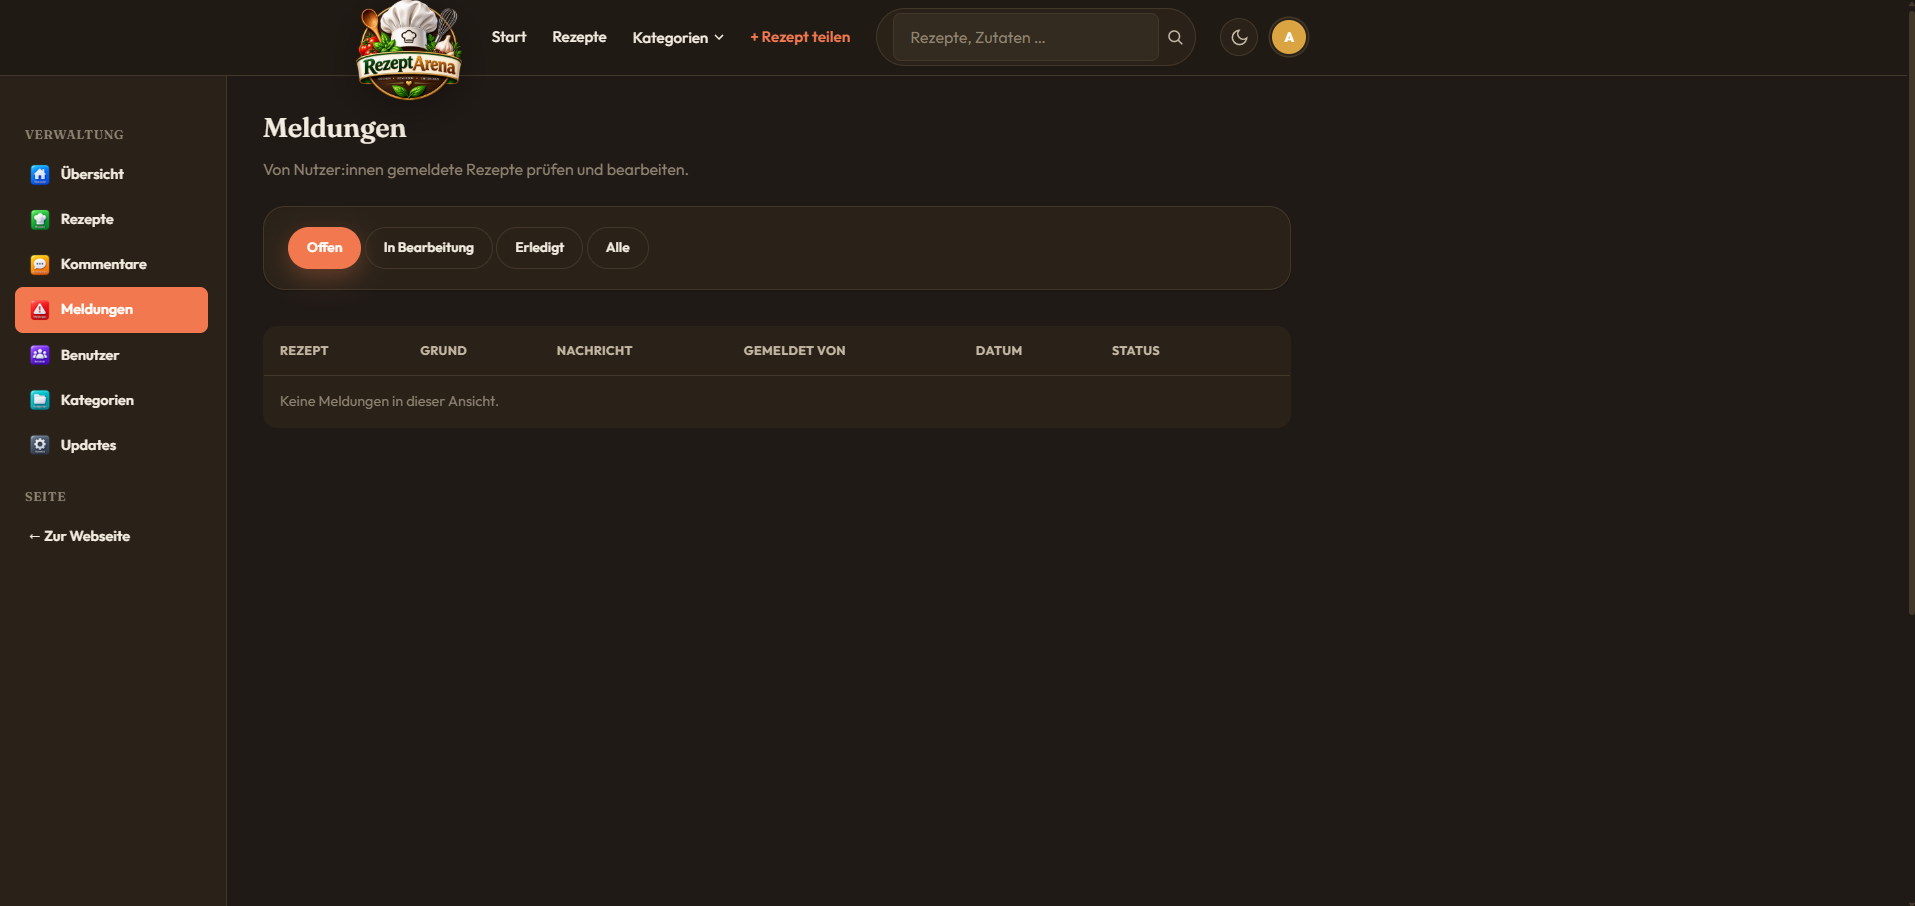Screen dimensions: 1915x906
Task: Open Updates label in the sidebar
Action: (x=88, y=445)
